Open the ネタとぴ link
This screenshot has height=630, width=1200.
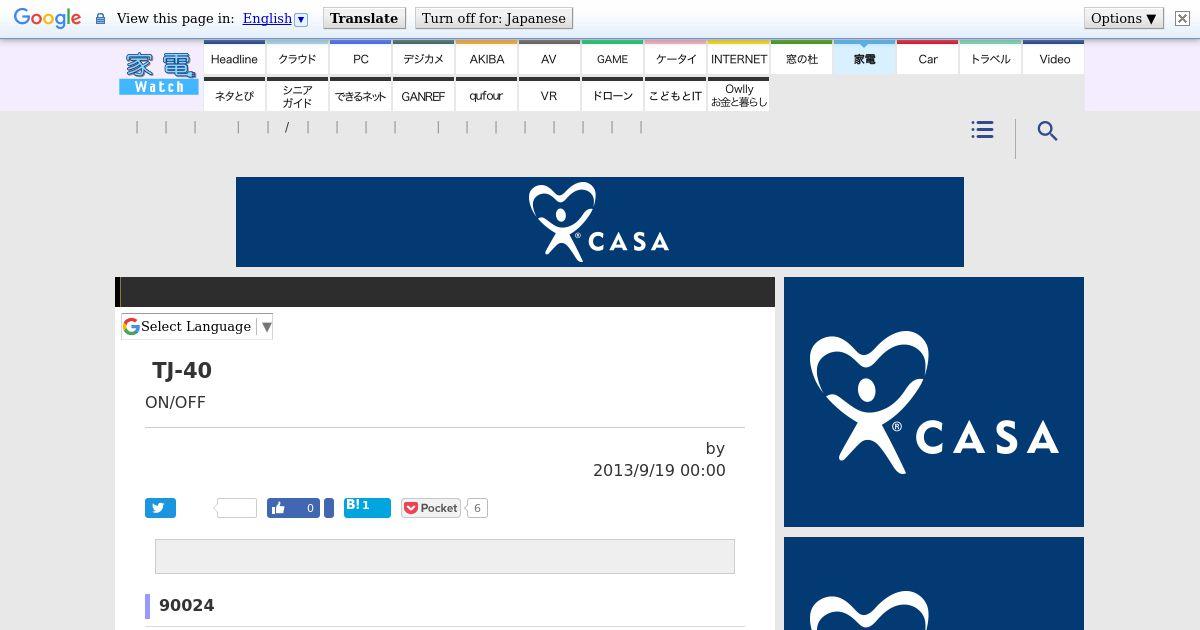tap(234, 95)
